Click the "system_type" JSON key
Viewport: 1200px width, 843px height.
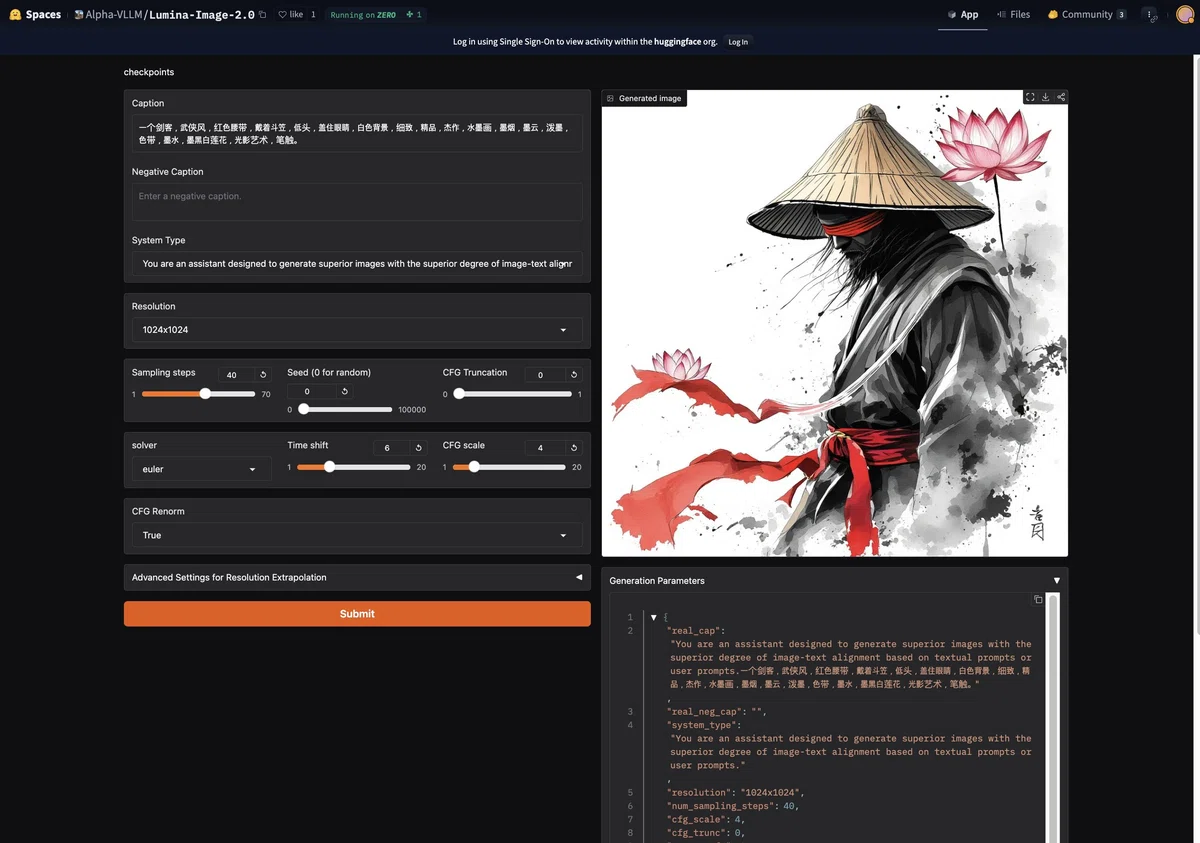click(x=704, y=725)
